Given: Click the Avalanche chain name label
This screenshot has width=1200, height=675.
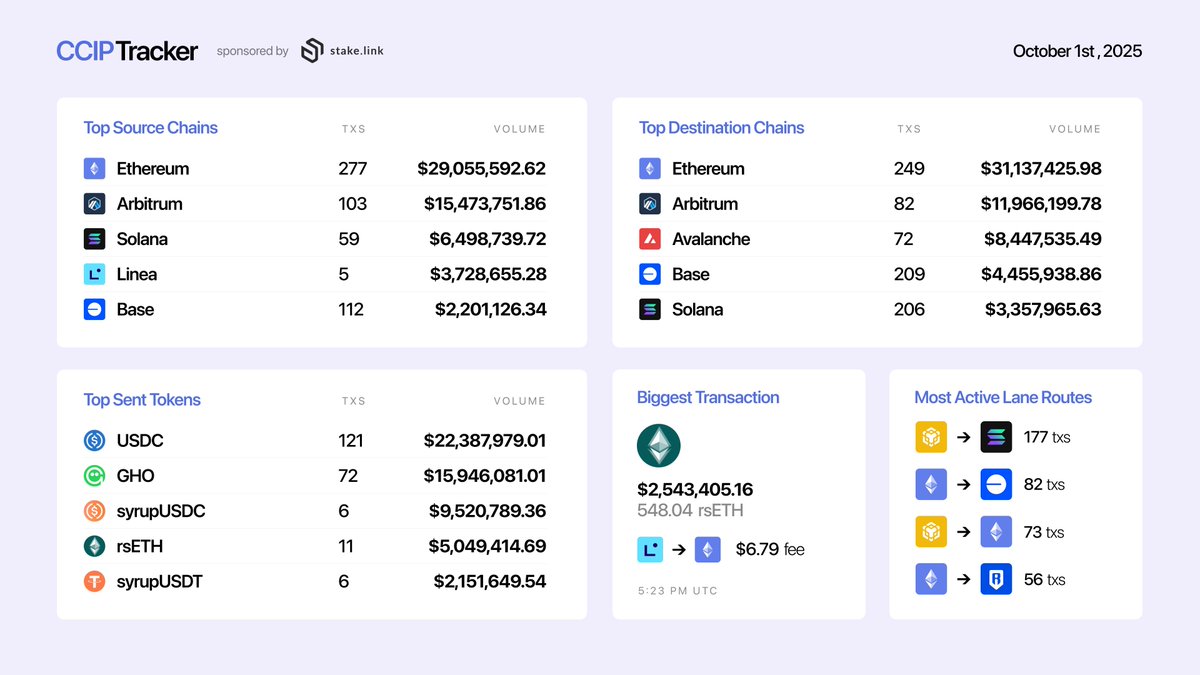Looking at the screenshot, I should point(711,239).
